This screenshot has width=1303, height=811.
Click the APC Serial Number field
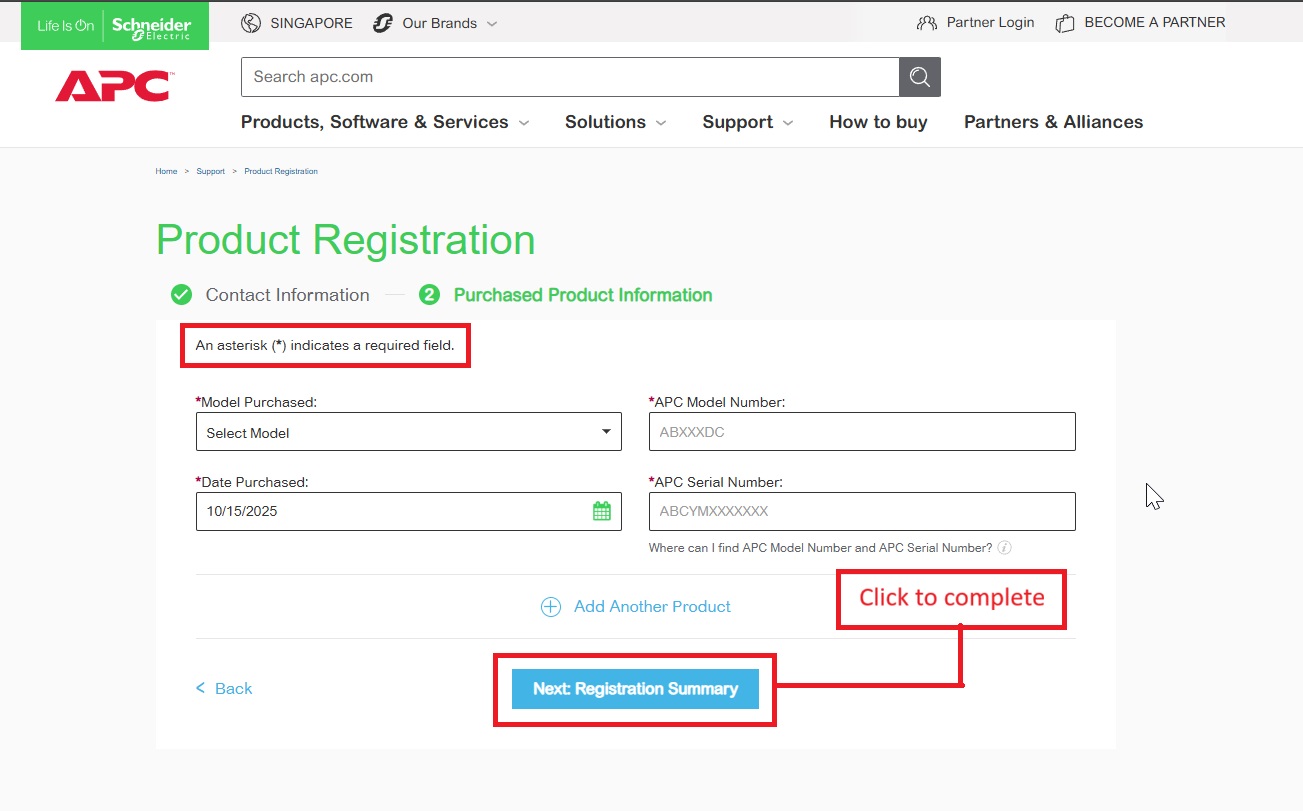pos(862,511)
